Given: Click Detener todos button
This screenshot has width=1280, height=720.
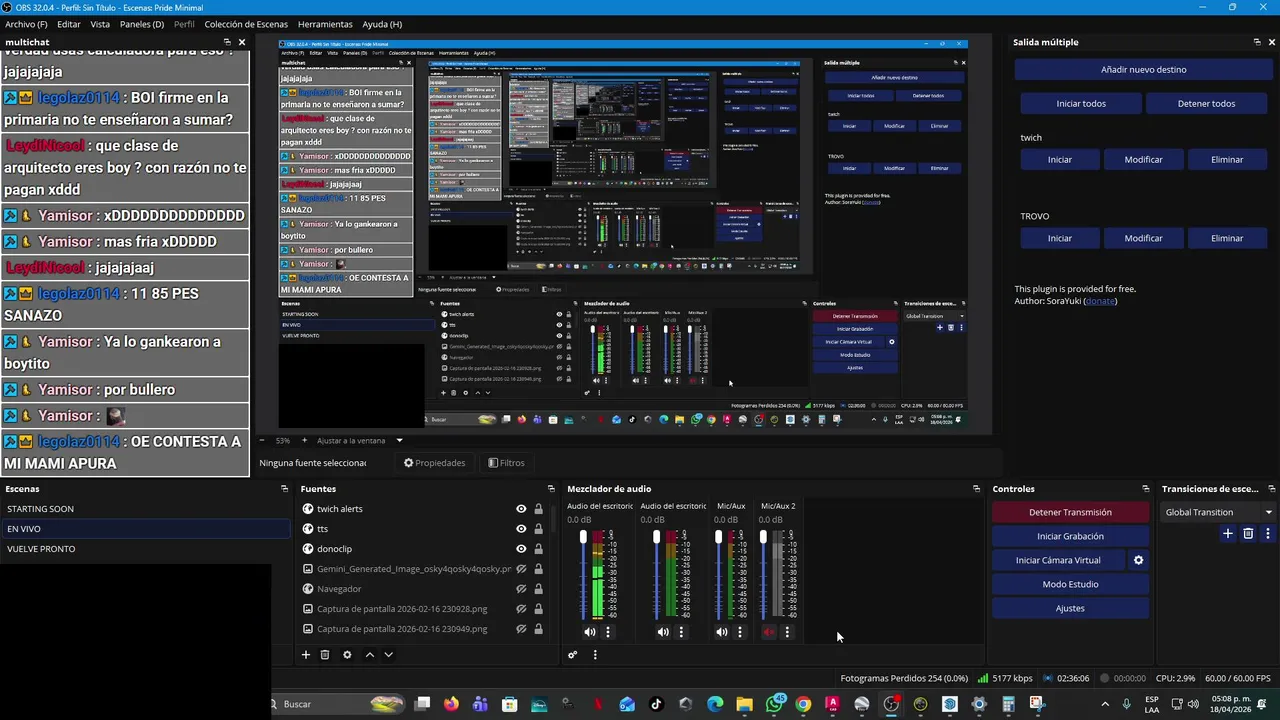Looking at the screenshot, I should tap(1207, 103).
